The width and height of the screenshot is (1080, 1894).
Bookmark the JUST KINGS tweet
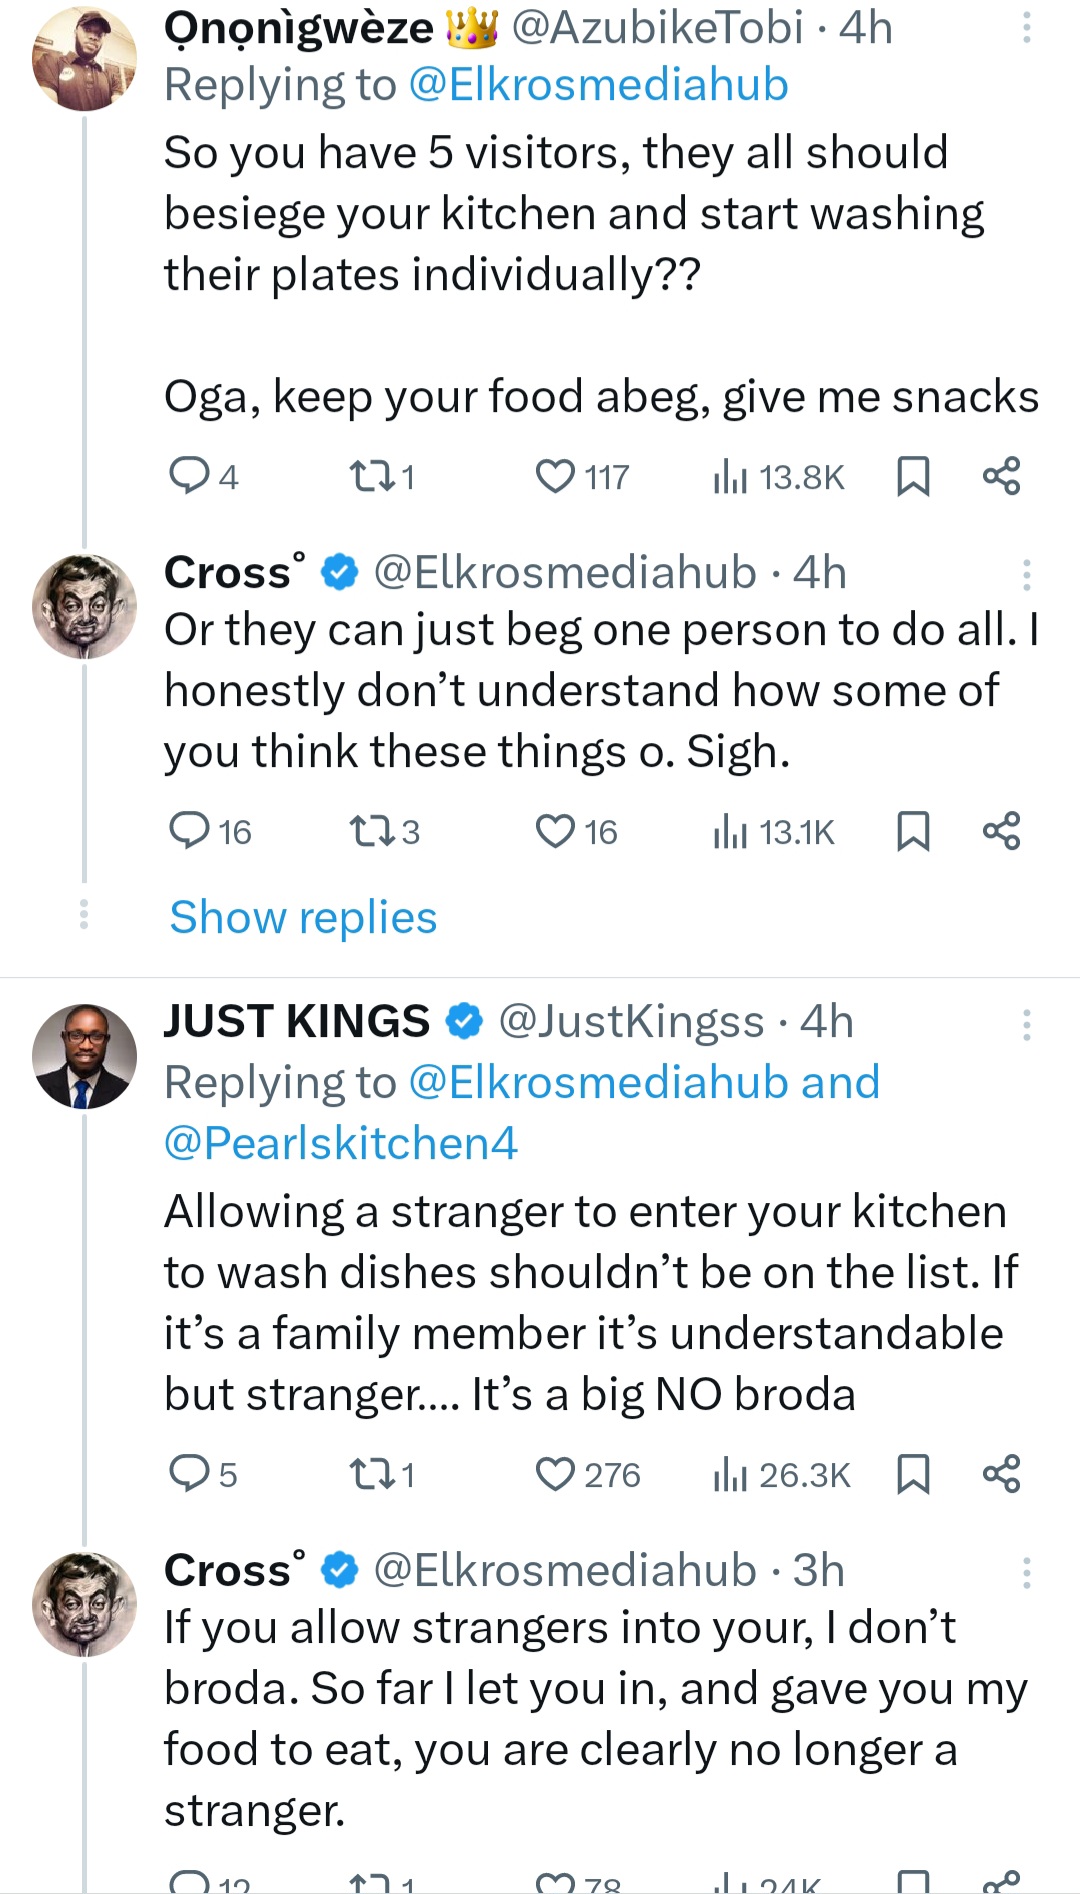coord(912,1474)
